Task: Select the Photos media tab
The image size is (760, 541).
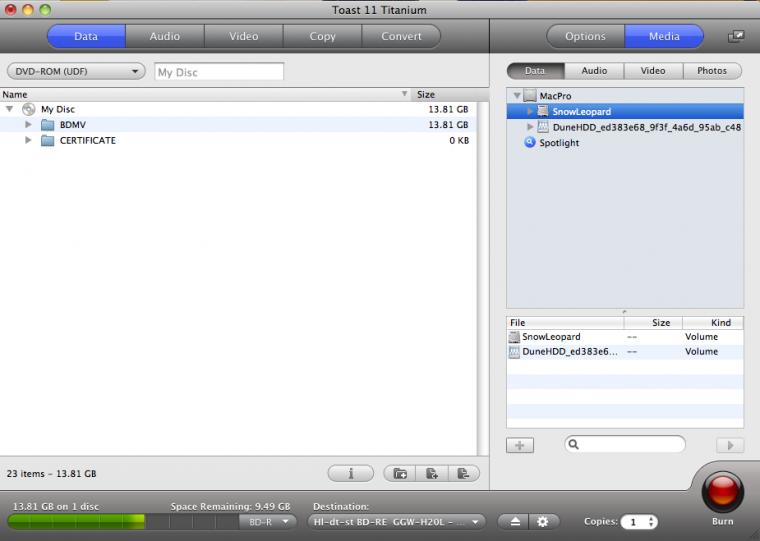Action: pyautogui.click(x=712, y=71)
